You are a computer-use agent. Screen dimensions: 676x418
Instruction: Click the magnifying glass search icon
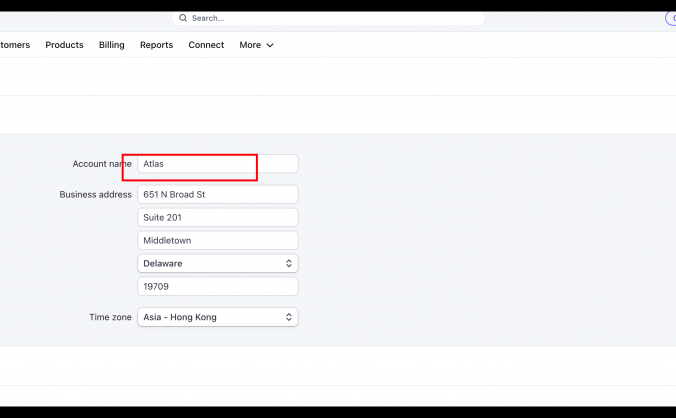[x=183, y=18]
